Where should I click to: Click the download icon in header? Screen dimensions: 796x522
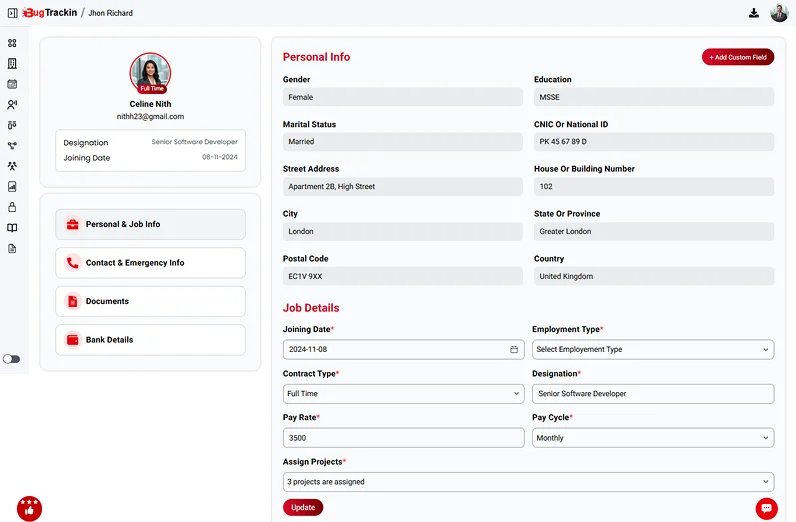click(754, 13)
